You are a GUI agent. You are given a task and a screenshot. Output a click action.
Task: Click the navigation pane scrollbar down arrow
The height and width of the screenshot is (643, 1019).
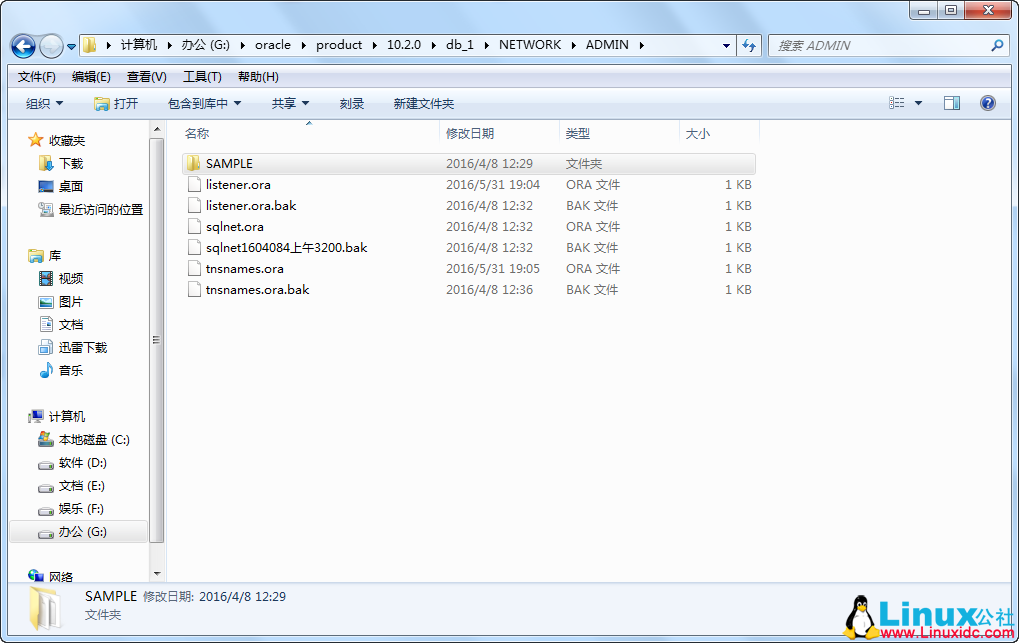tap(157, 573)
